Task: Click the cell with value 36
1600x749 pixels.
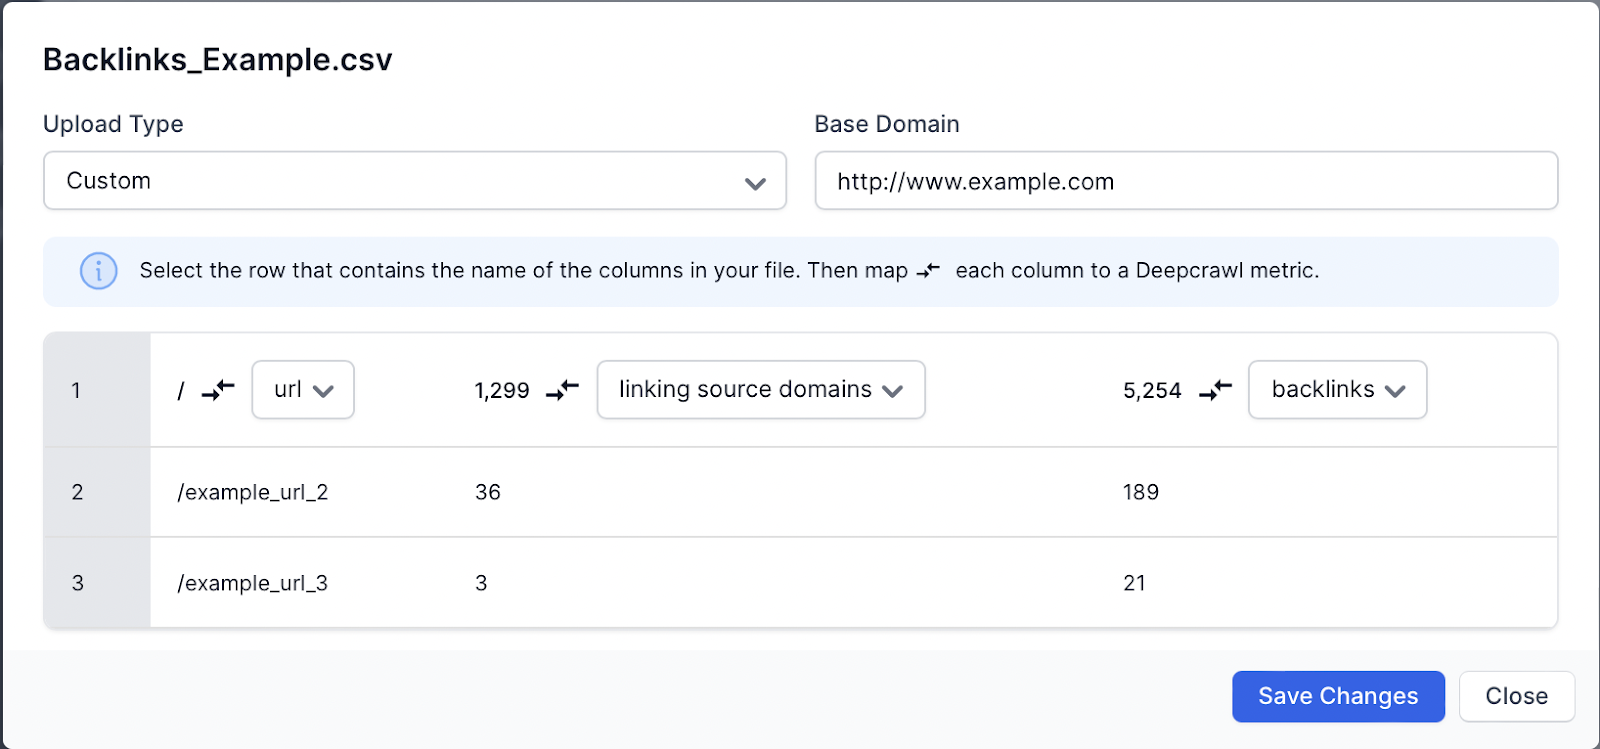Action: point(488,492)
